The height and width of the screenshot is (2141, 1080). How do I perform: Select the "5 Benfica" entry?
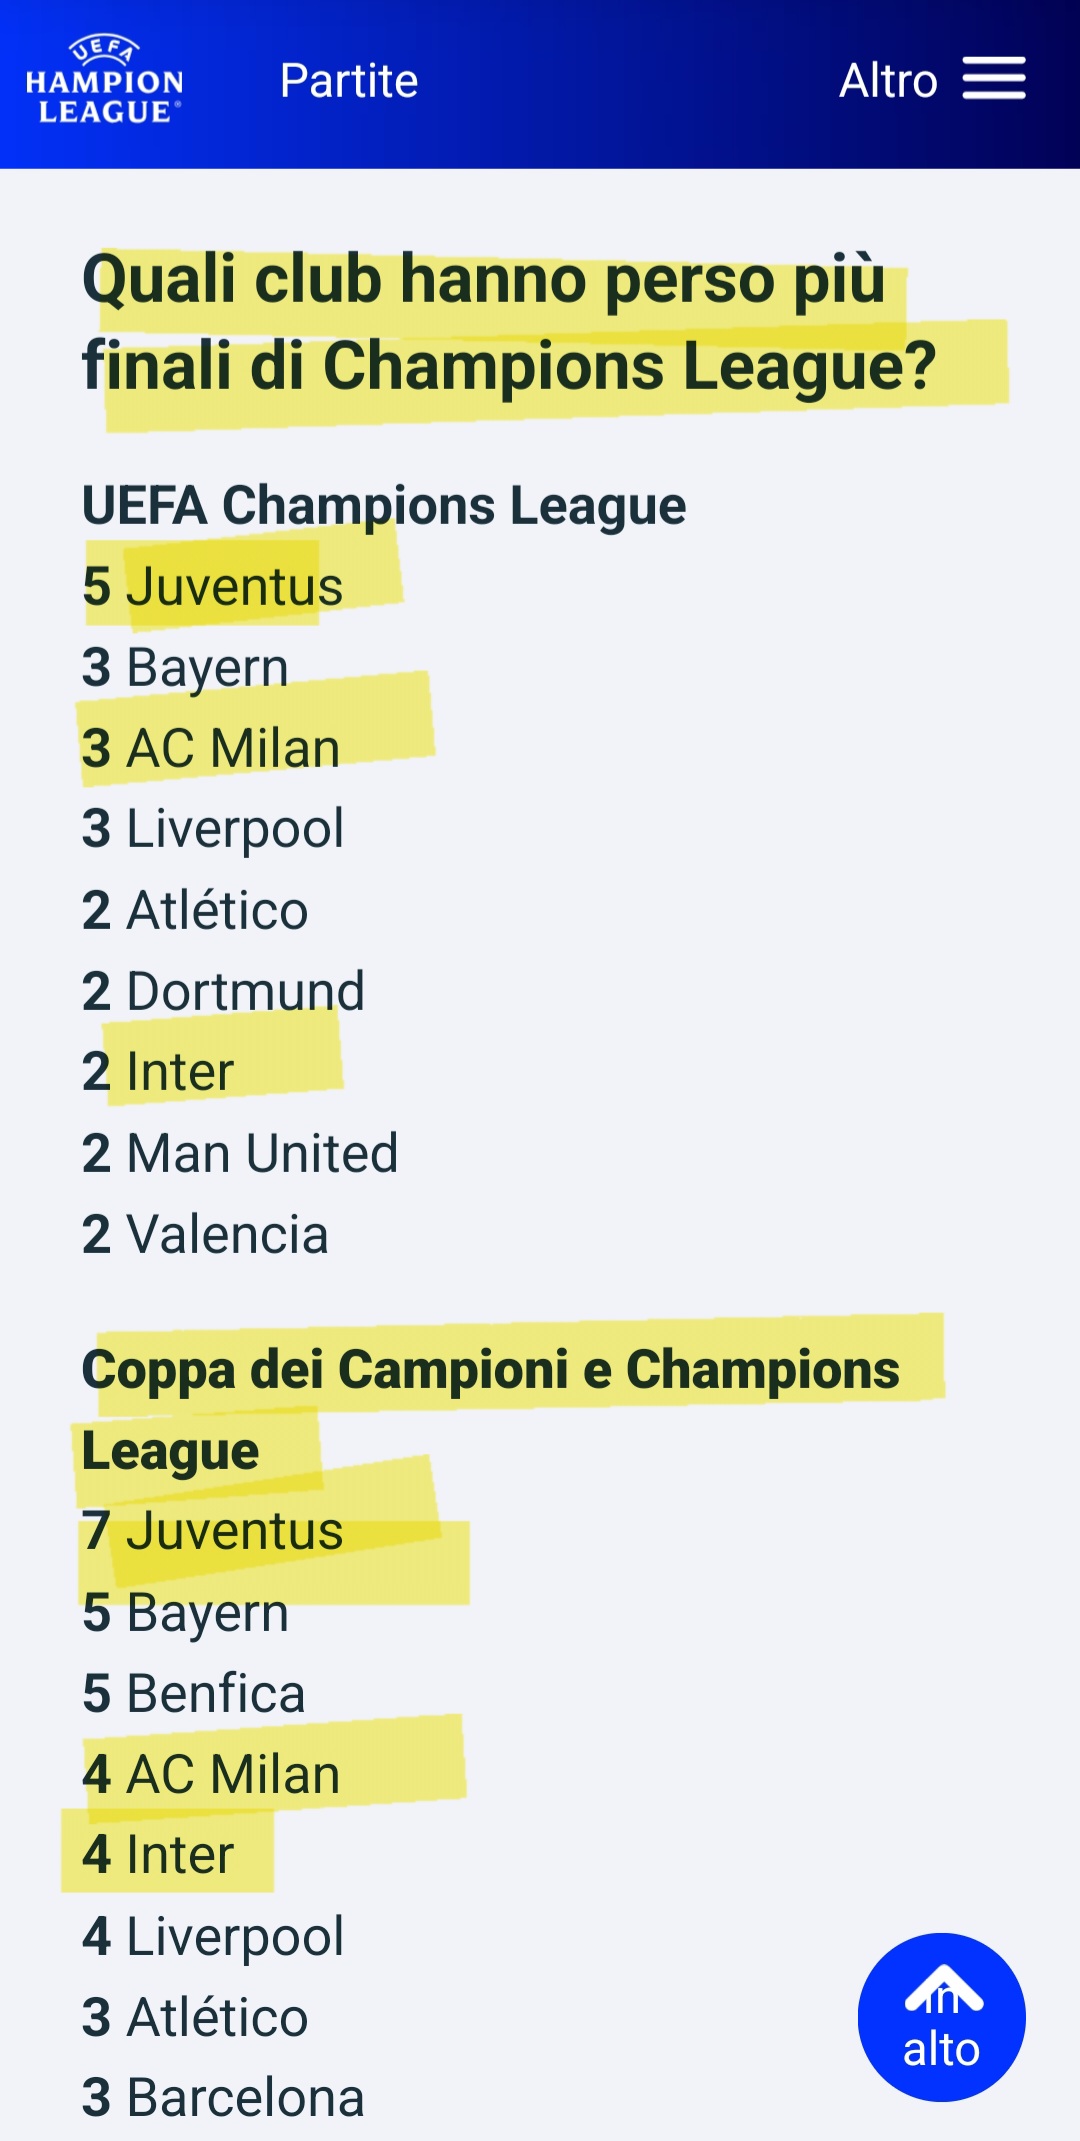[x=193, y=1693]
